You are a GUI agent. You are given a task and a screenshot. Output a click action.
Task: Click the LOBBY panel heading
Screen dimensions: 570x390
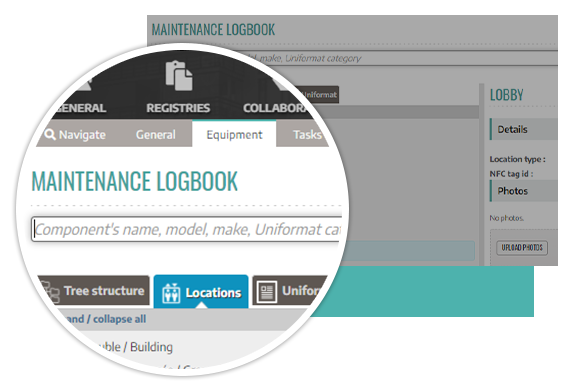pos(506,95)
